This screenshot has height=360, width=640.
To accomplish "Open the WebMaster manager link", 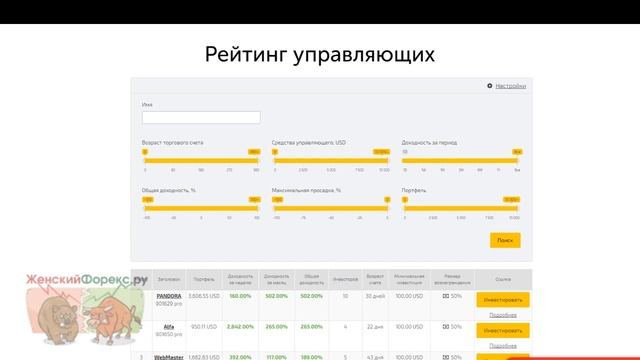I will 169,357.
